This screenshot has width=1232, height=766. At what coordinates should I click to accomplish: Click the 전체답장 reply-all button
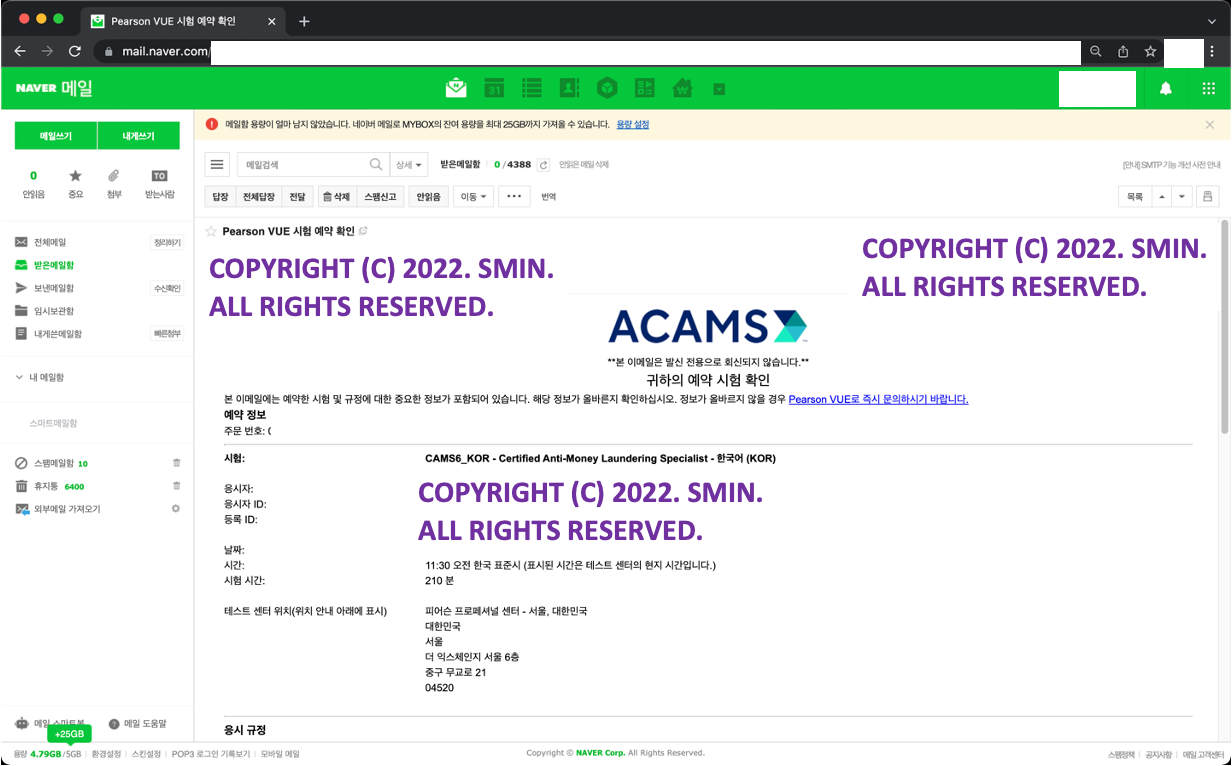[259, 197]
